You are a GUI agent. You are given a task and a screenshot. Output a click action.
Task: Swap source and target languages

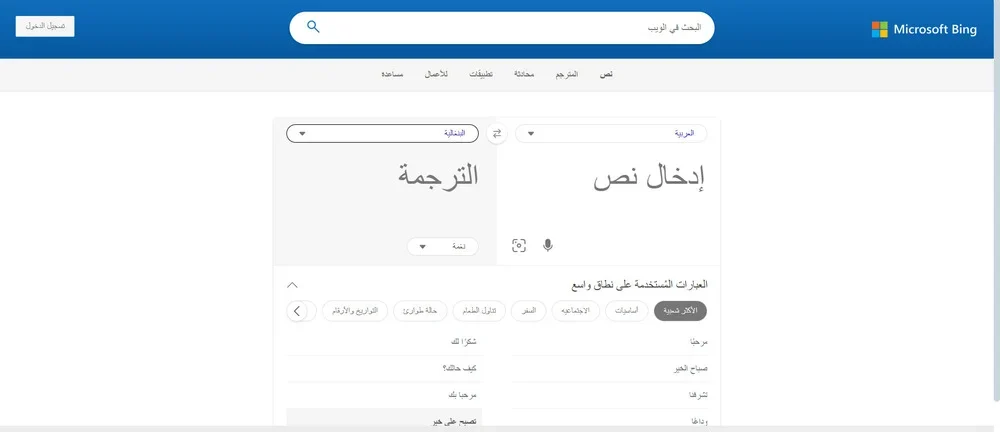(497, 134)
